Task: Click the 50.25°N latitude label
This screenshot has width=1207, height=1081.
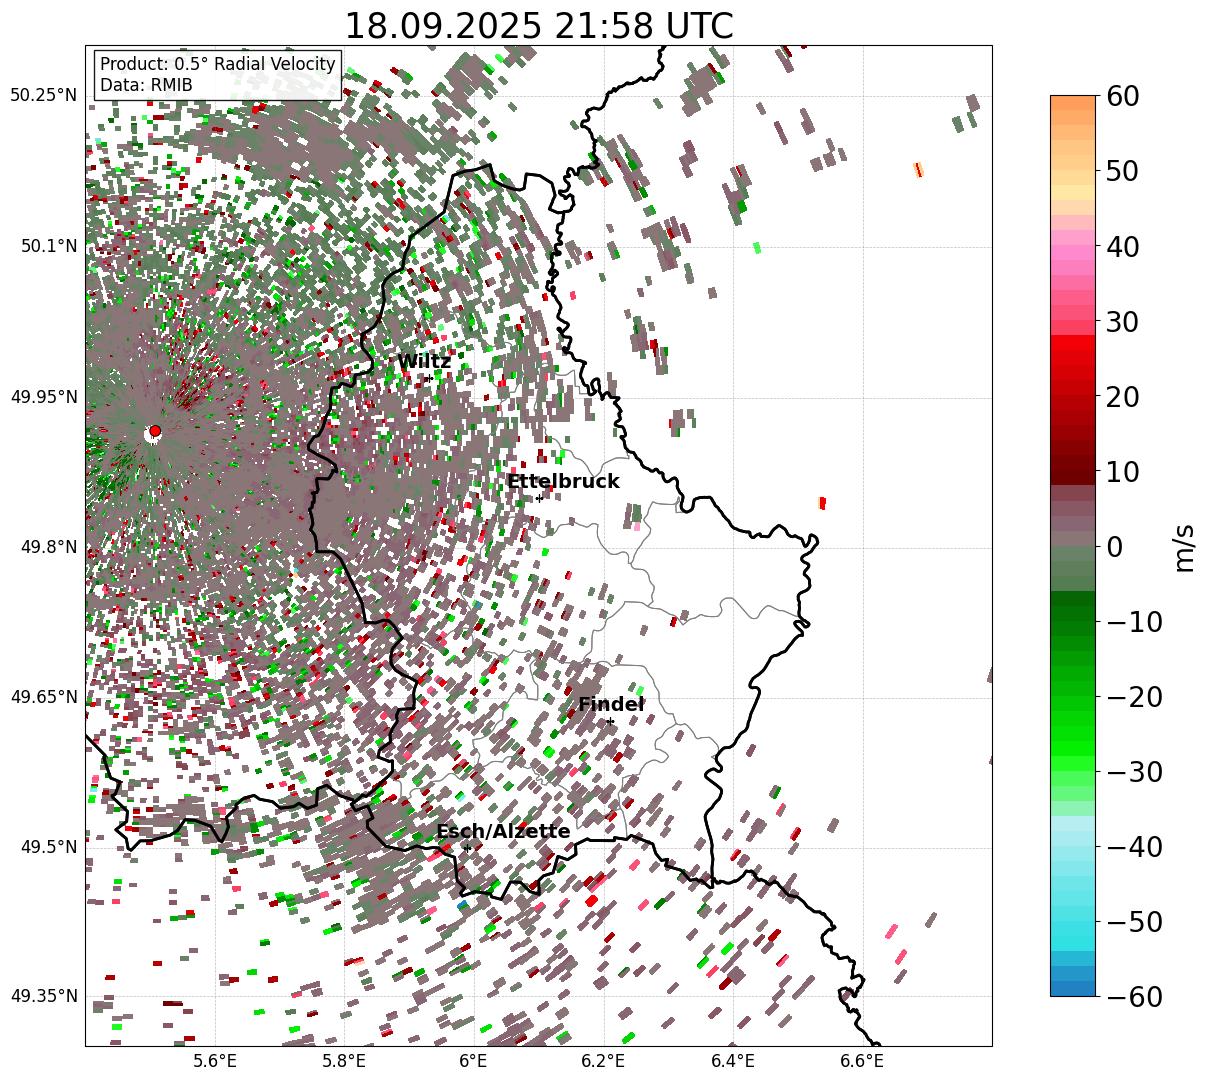Action: pyautogui.click(x=43, y=96)
